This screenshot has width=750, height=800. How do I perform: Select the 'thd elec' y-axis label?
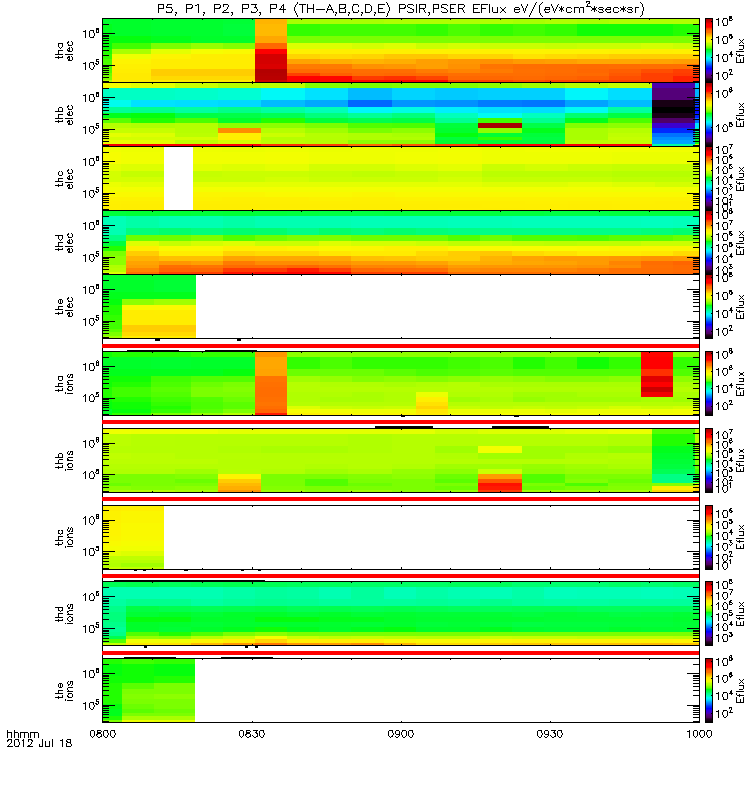click(65, 243)
